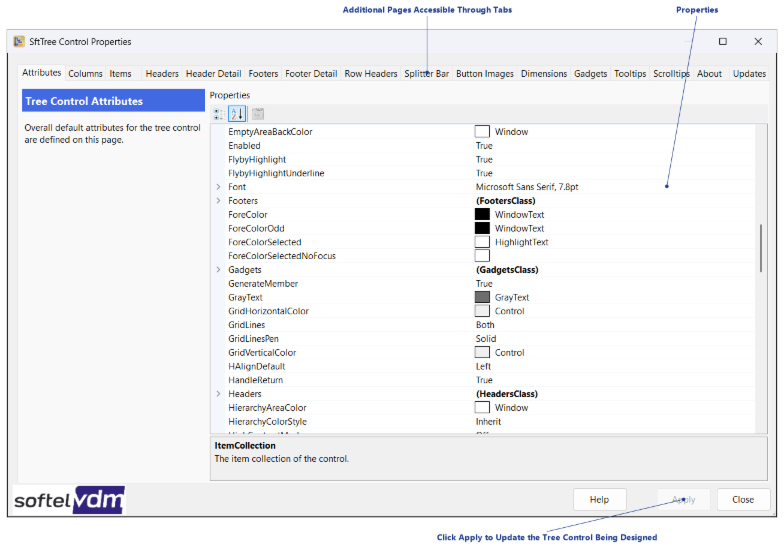Click the HAlignDefault value Left
This screenshot has width=784, height=547.
tap(483, 366)
